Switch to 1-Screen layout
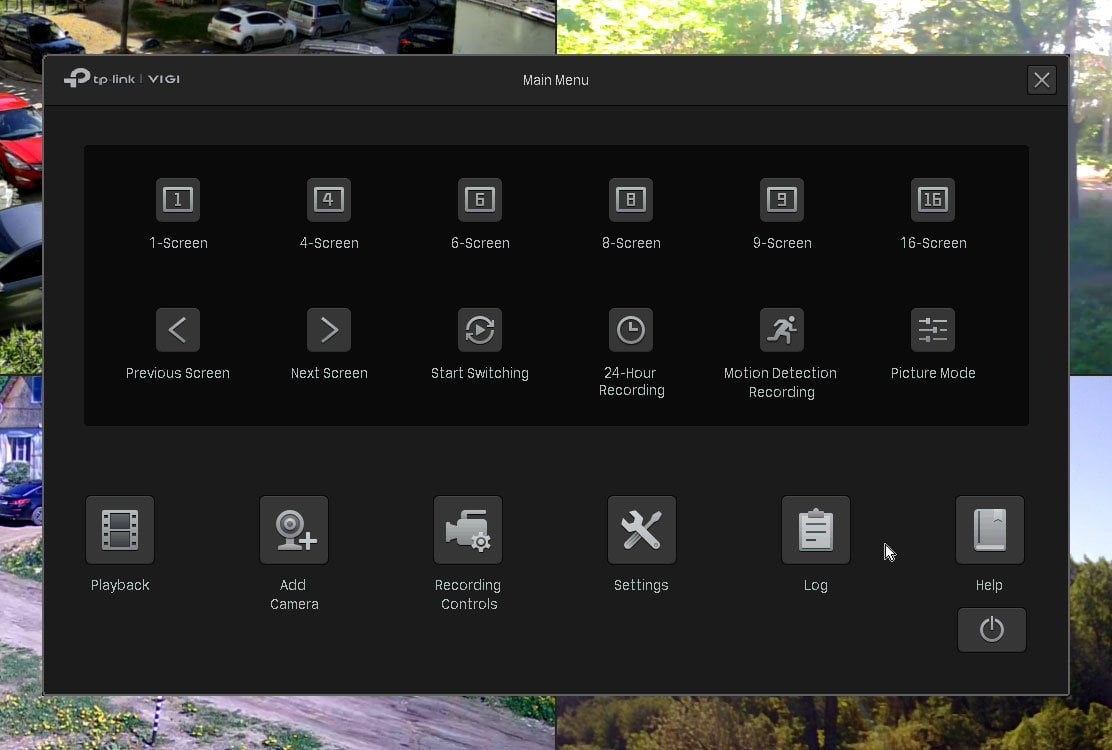Screen dimensions: 1112x750 tap(178, 200)
